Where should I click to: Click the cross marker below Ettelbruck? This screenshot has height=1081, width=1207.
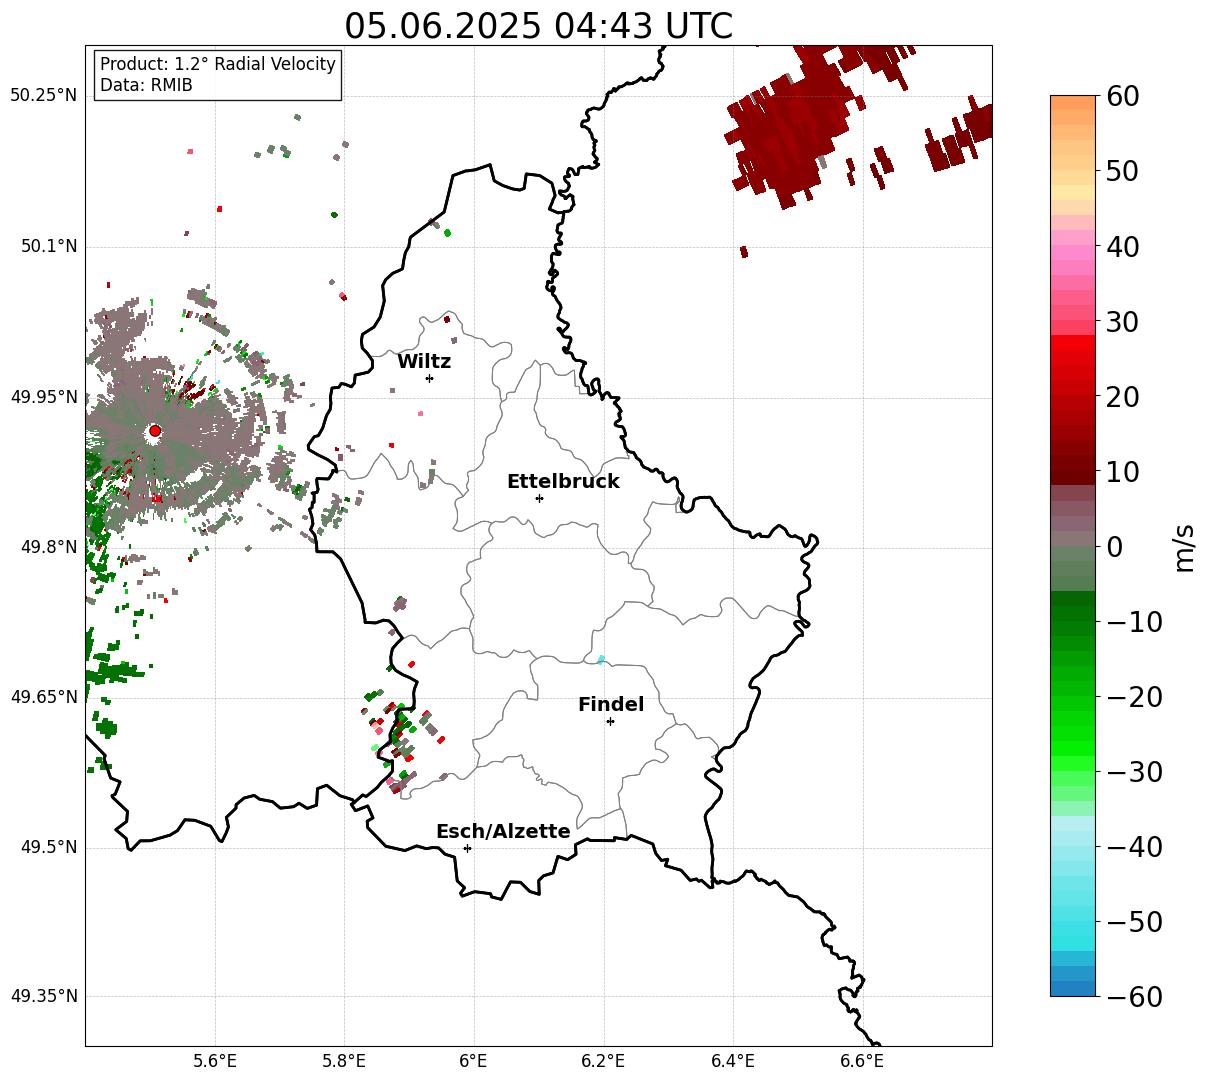pyautogui.click(x=539, y=498)
